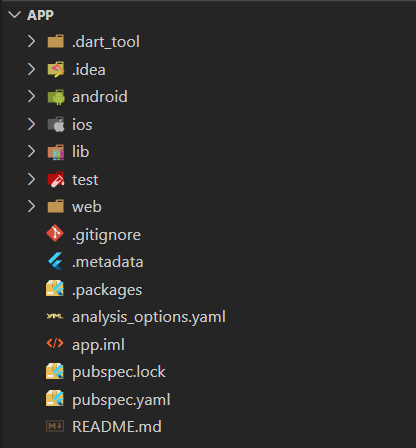The image size is (416, 448).
Task: Open the app.iml file
Action: tap(98, 345)
